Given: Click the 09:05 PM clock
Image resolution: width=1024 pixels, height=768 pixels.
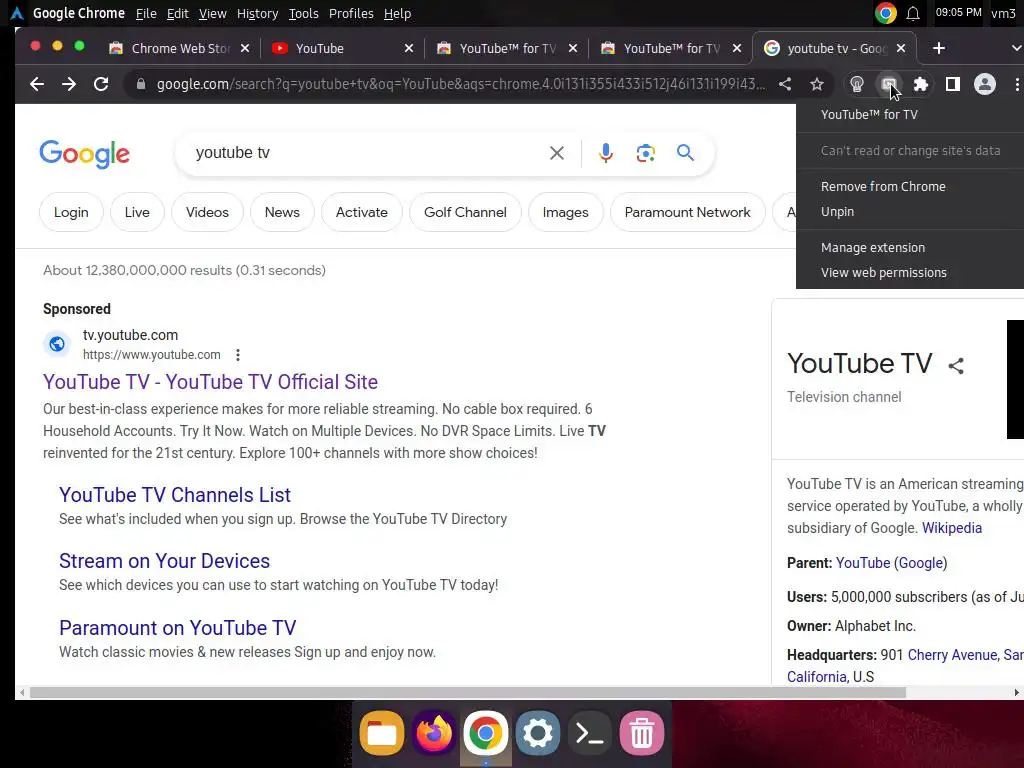Looking at the screenshot, I should 958,12.
